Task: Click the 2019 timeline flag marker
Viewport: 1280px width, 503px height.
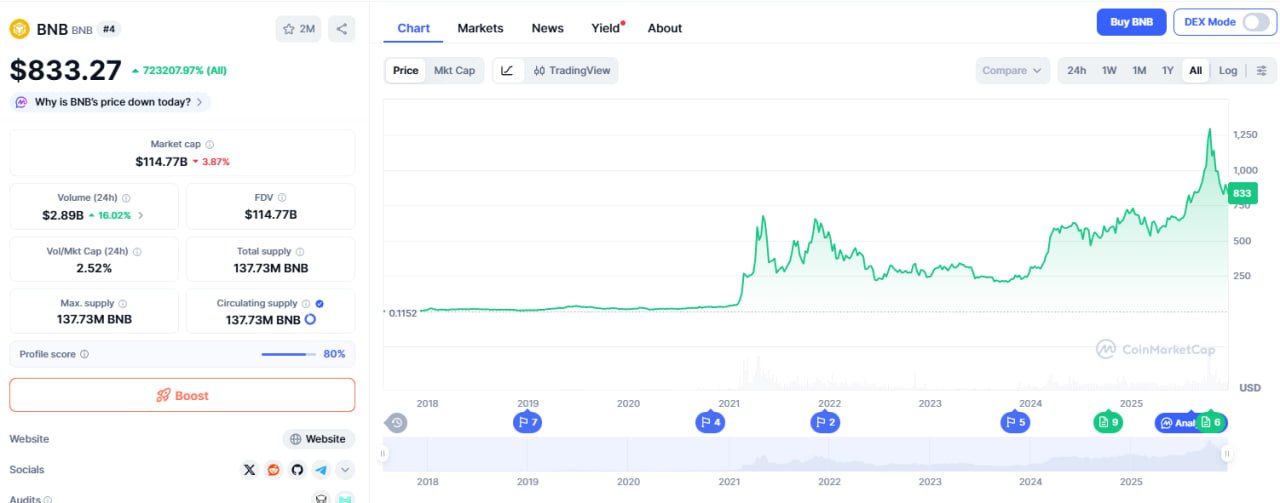Action: click(527, 422)
